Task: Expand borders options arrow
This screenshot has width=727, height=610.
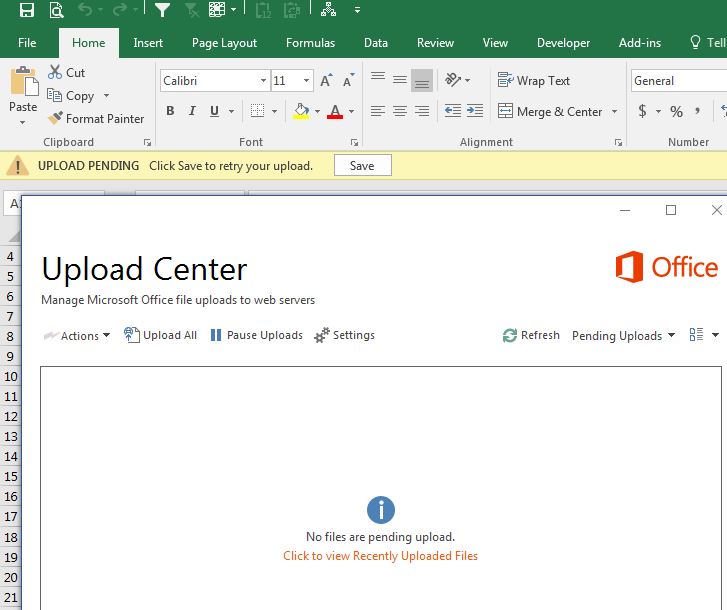Action: (x=274, y=111)
